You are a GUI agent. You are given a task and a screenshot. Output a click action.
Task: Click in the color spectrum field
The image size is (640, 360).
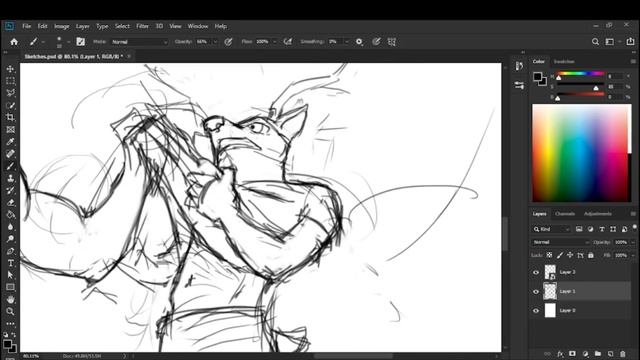pos(580,153)
